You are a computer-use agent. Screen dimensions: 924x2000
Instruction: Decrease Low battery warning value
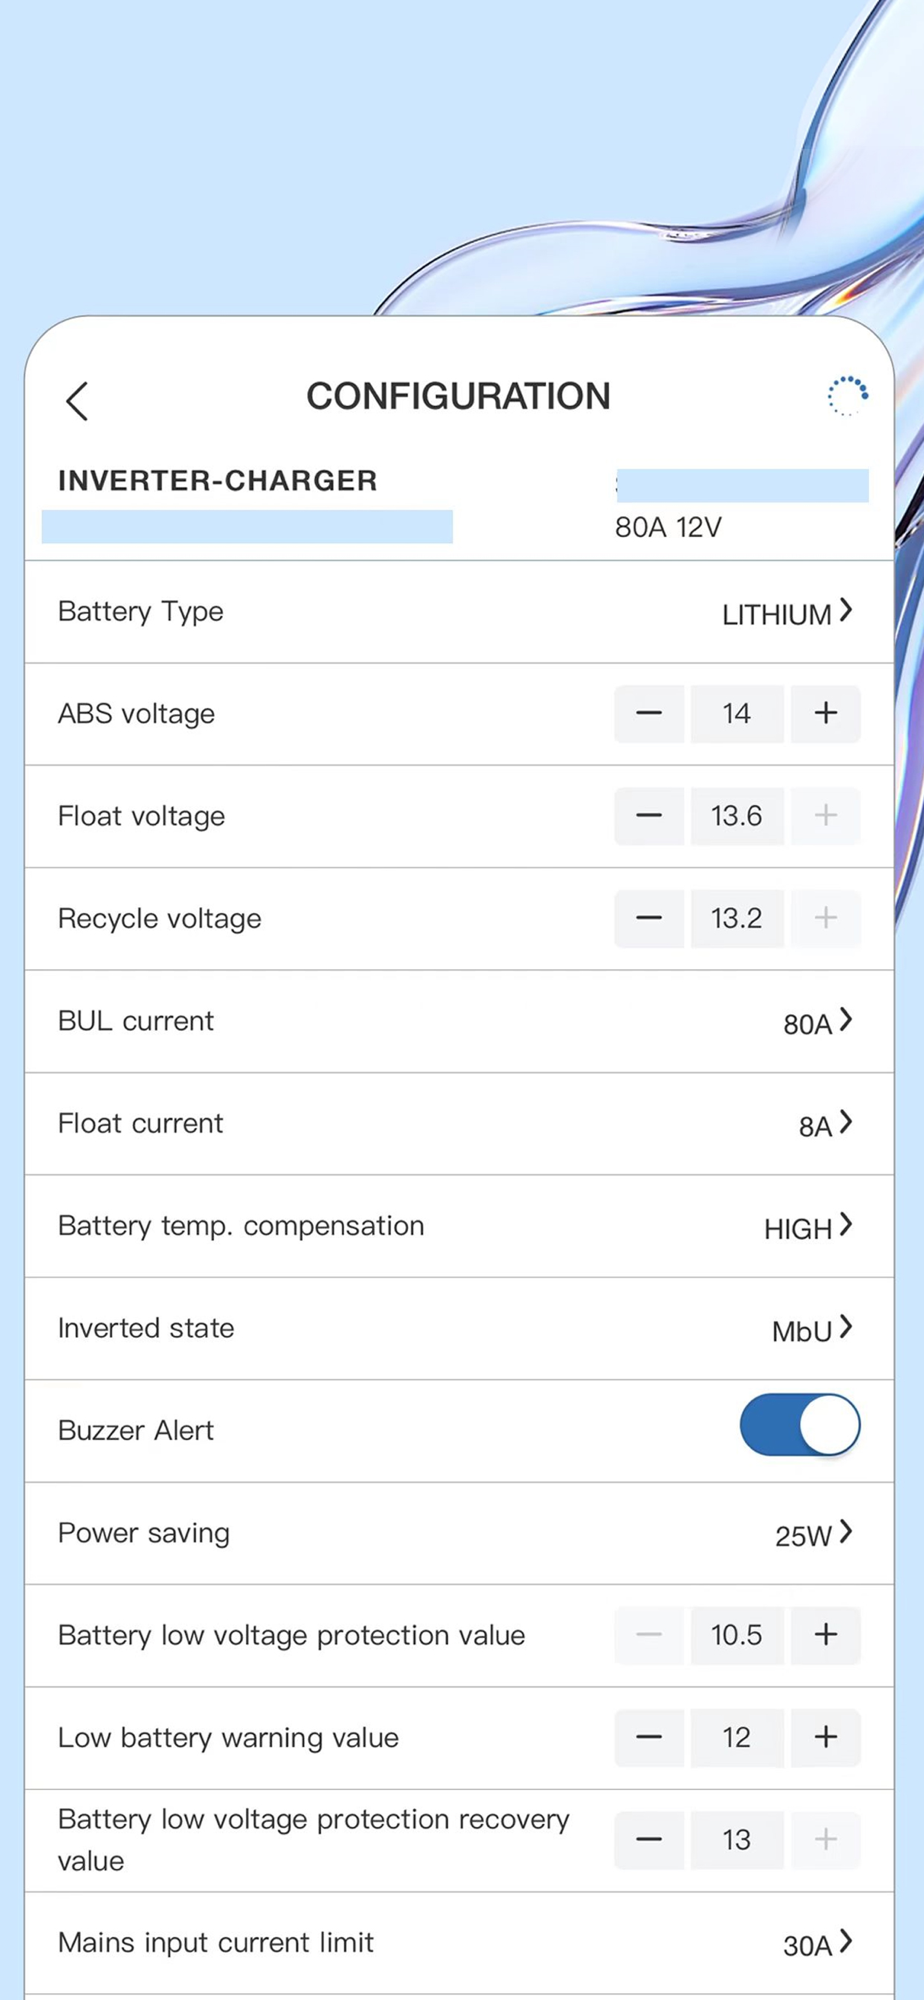click(x=649, y=1737)
